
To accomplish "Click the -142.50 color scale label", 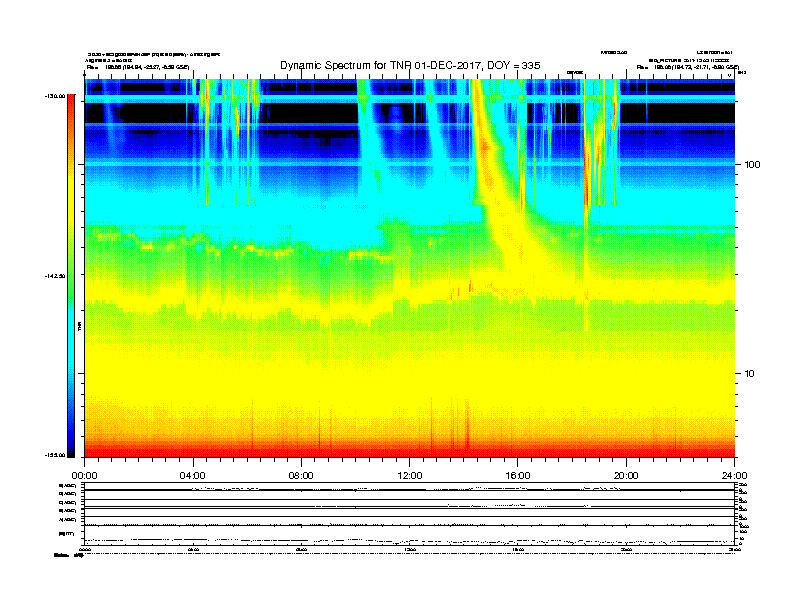I will (55, 276).
